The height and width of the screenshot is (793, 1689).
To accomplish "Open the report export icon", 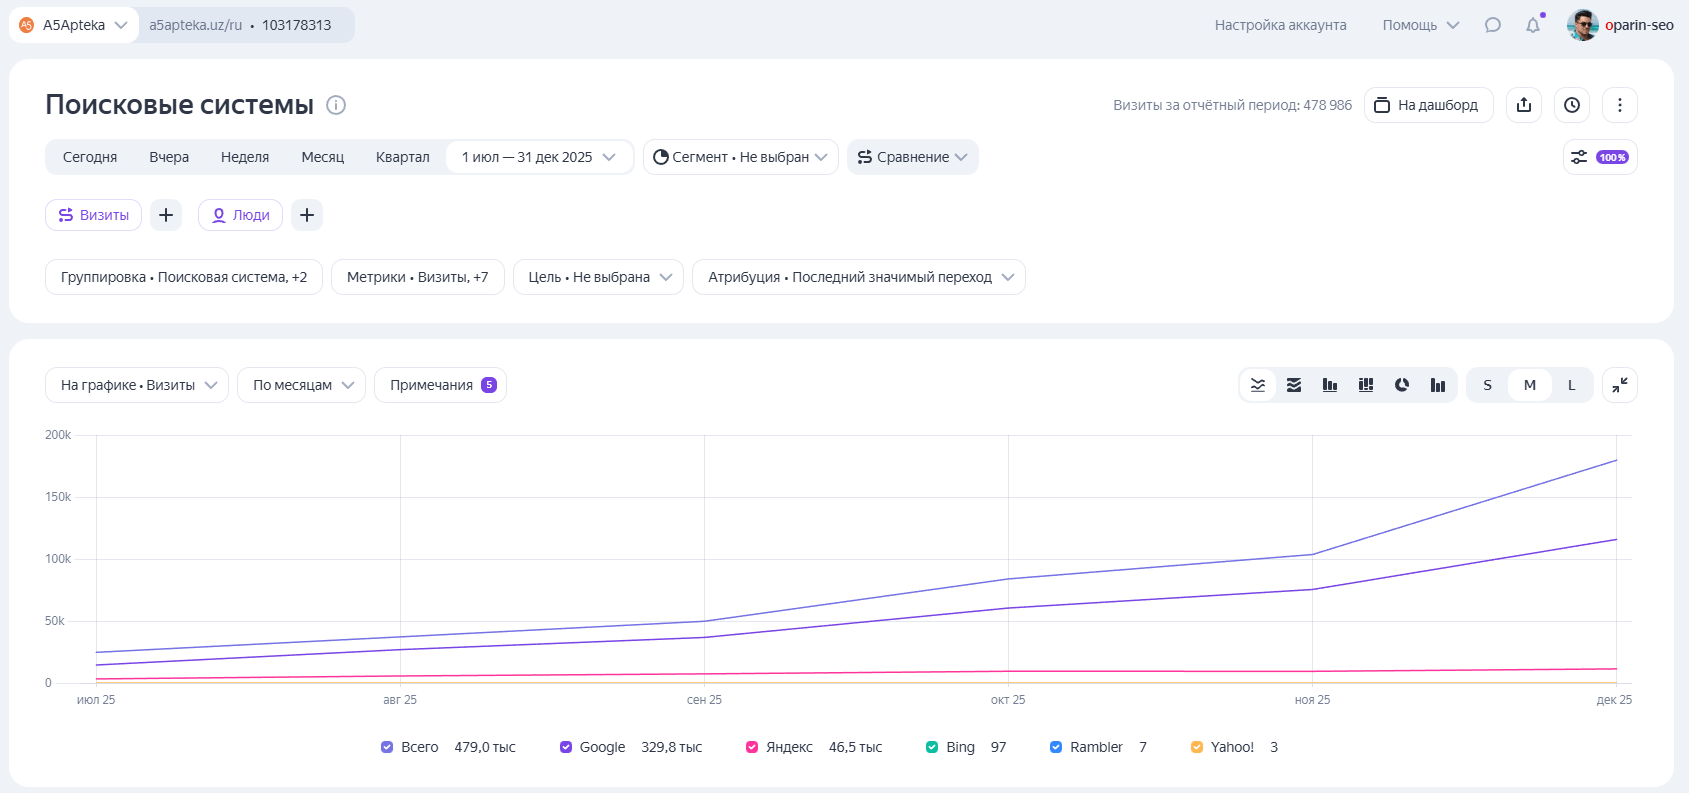I will (1524, 105).
